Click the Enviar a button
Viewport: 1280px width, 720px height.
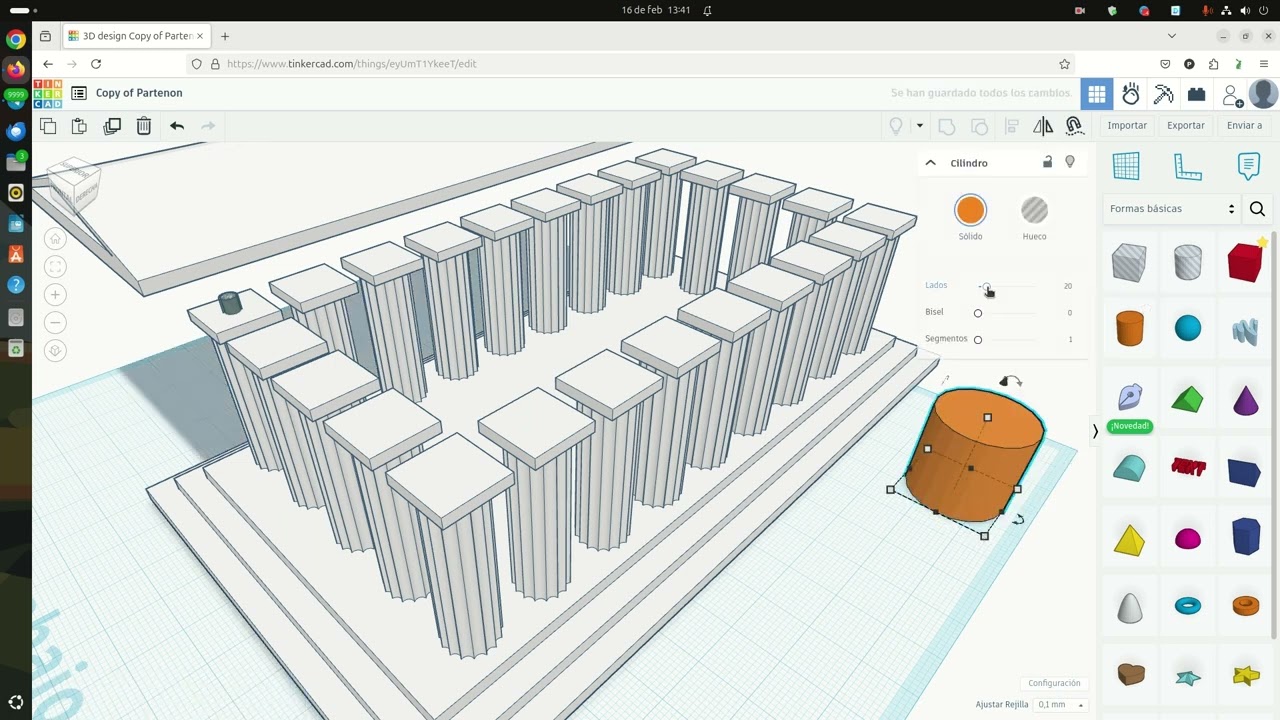pyautogui.click(x=1244, y=125)
